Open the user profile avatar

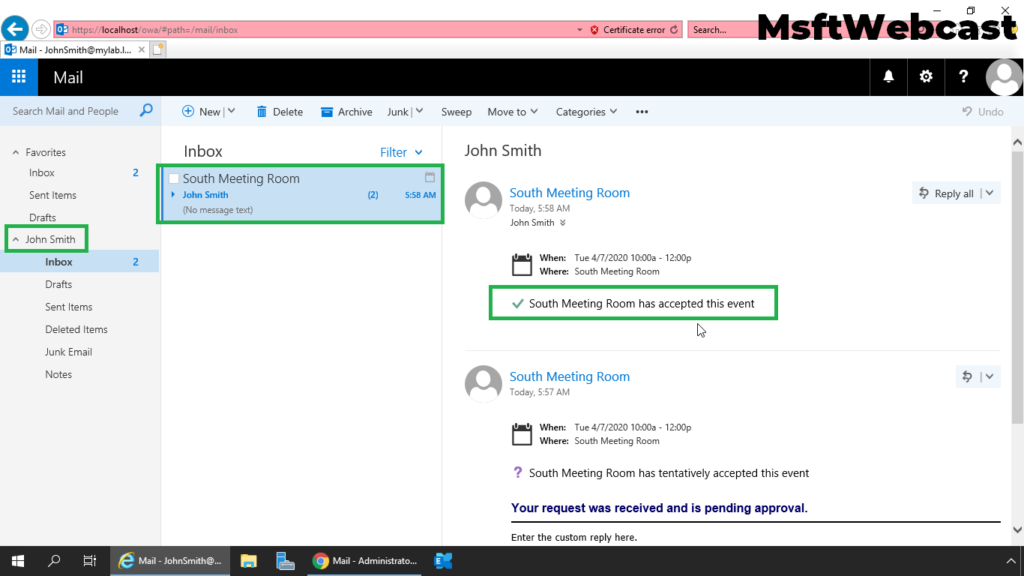click(1003, 77)
